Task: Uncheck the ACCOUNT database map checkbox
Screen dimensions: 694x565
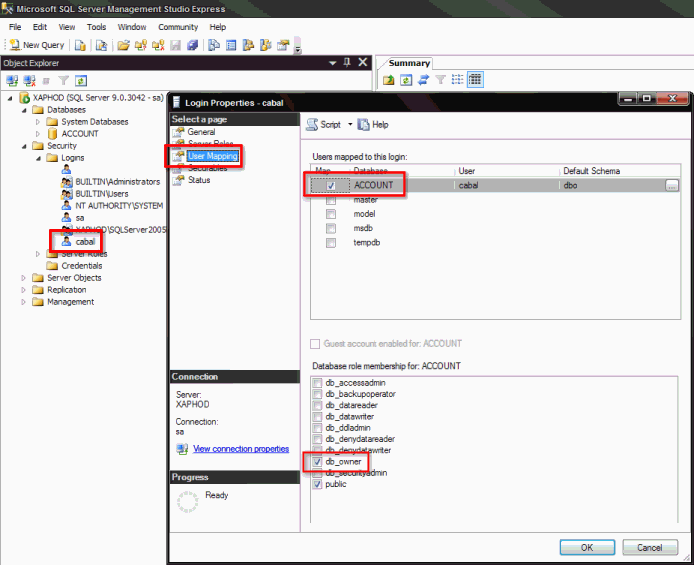Action: click(x=331, y=185)
